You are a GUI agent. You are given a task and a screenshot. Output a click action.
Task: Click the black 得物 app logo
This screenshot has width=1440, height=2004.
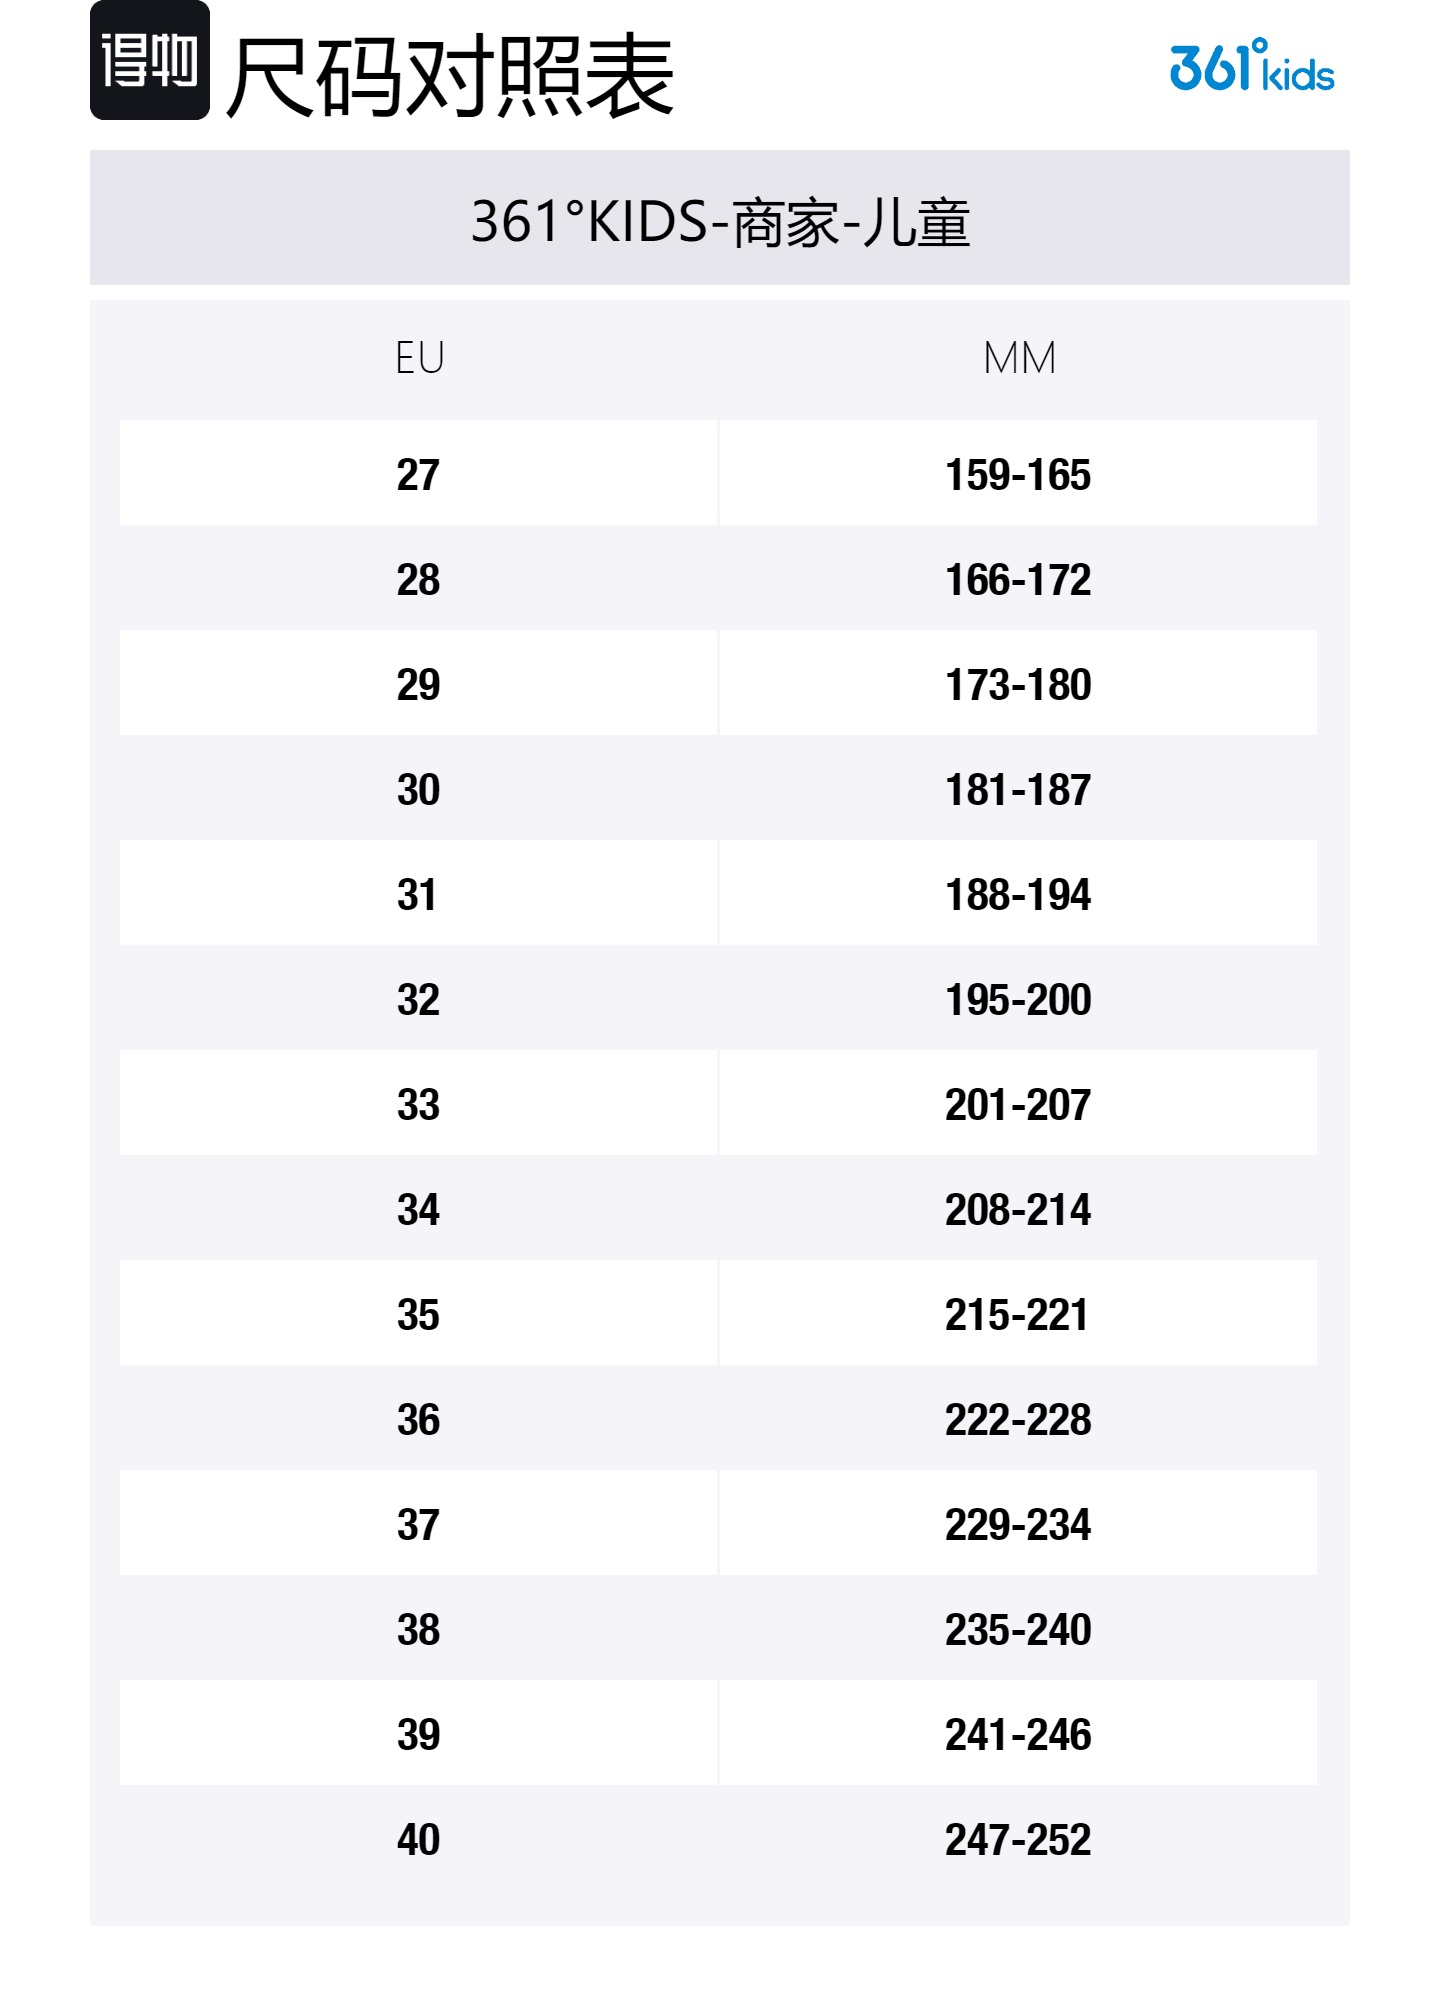click(x=150, y=61)
